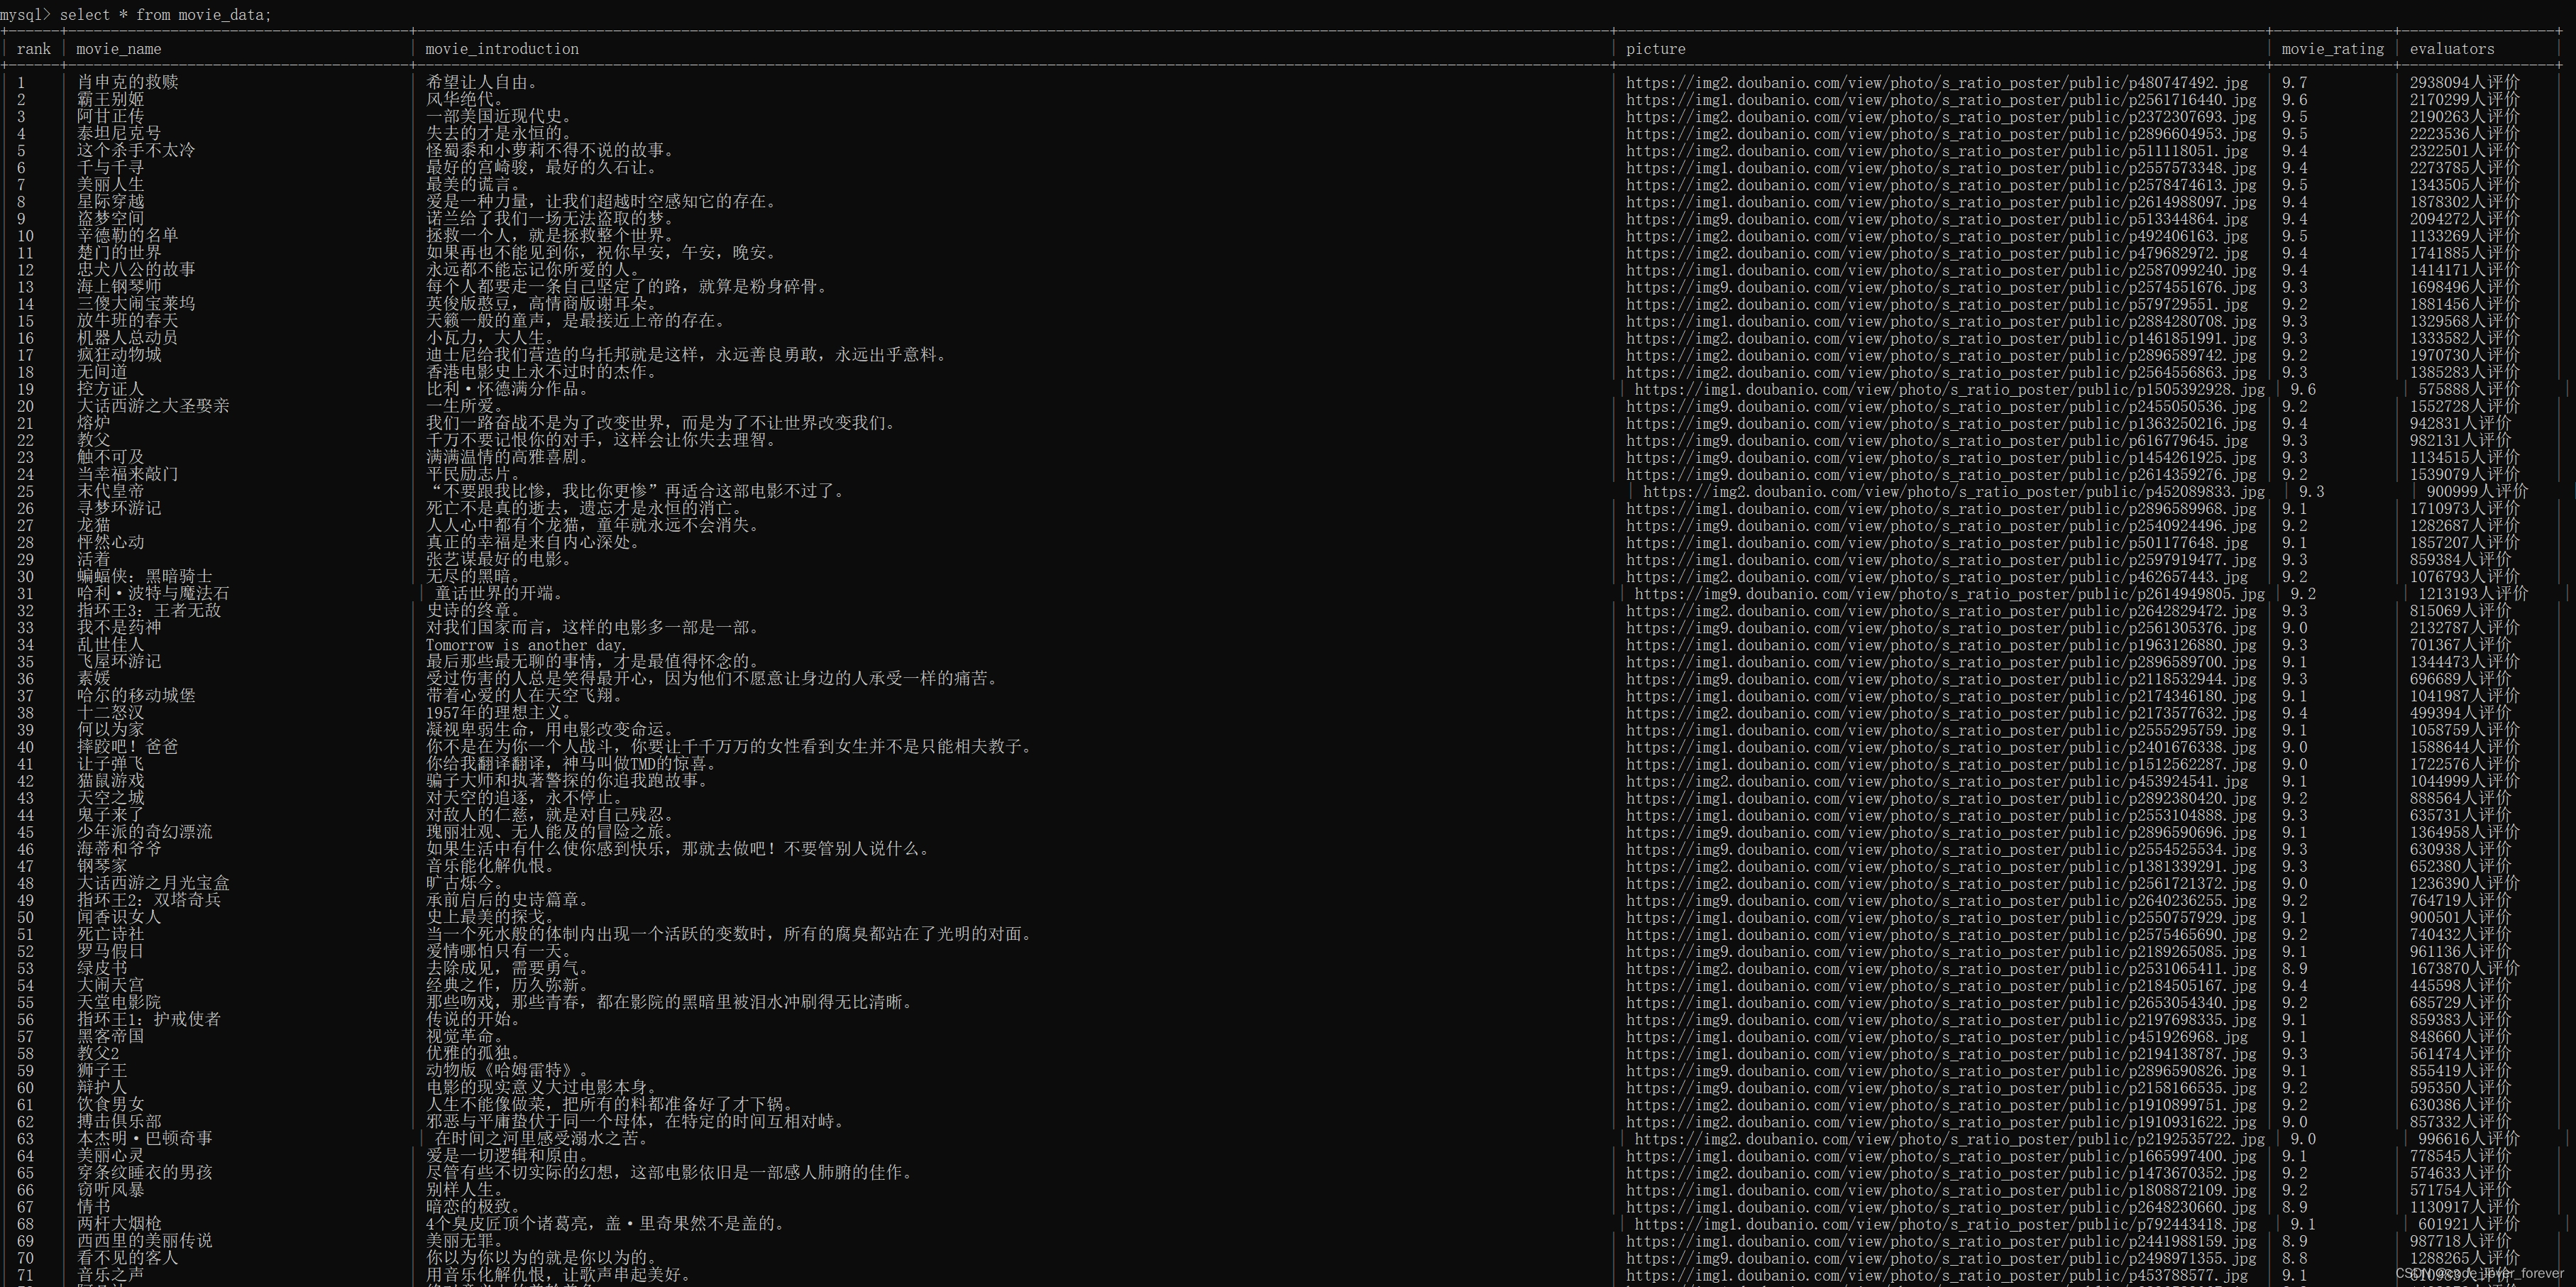The width and height of the screenshot is (2576, 1287).
Task: Click the movie name 哈利·波特与魔法石
Action: coord(153,593)
